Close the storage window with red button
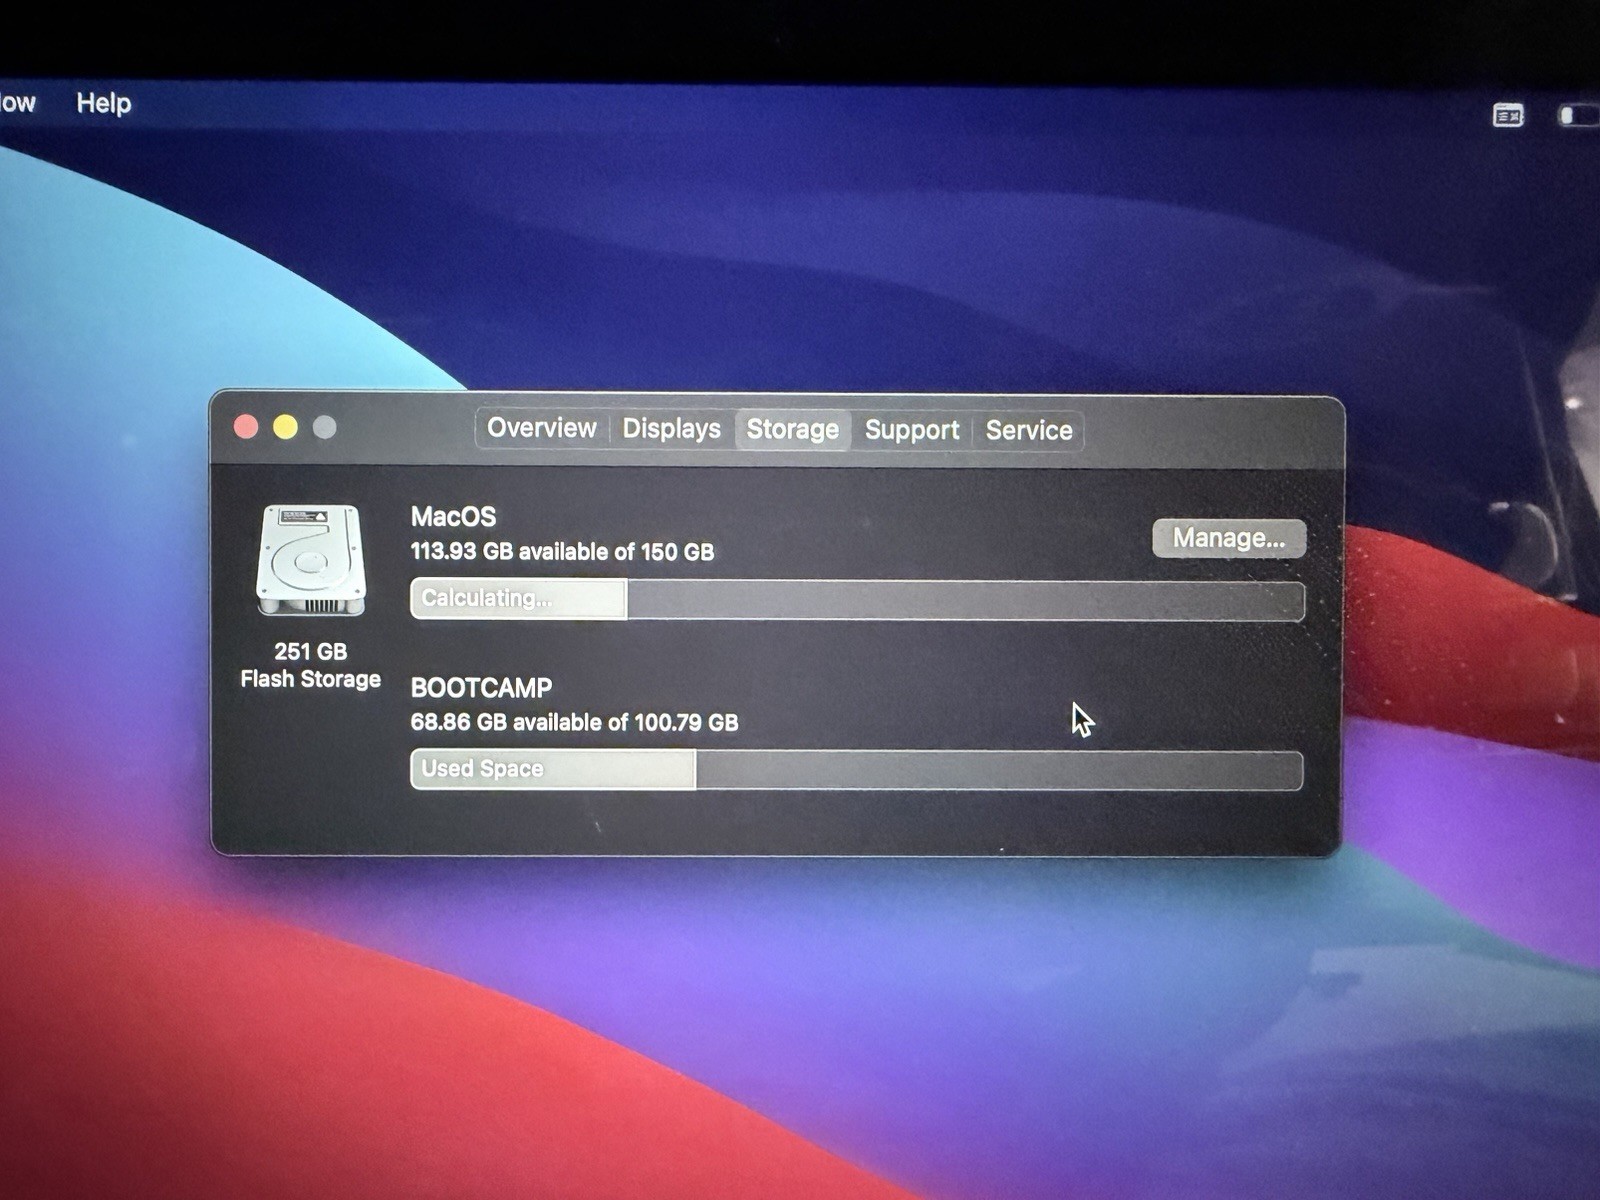Image resolution: width=1600 pixels, height=1200 pixels. pos(246,427)
